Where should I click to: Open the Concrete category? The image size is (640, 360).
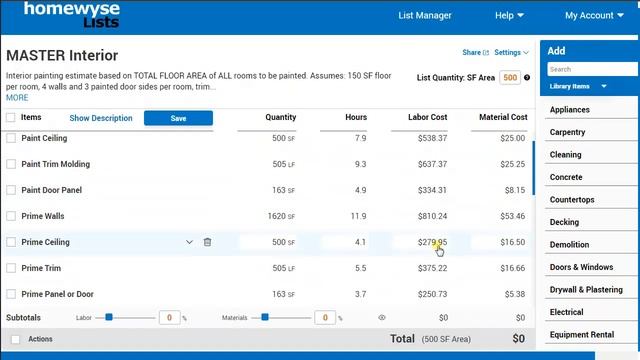point(566,177)
